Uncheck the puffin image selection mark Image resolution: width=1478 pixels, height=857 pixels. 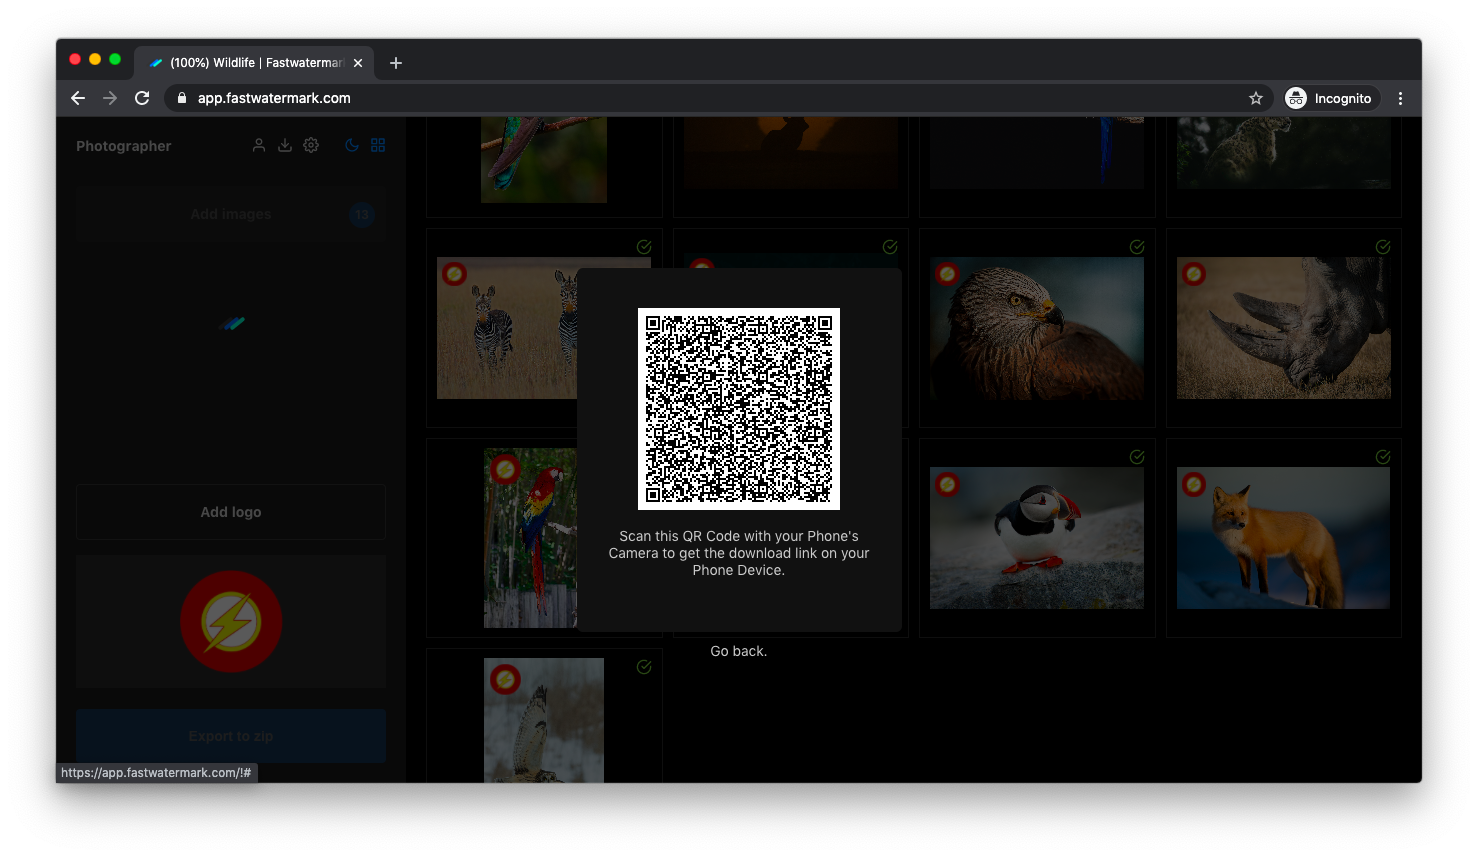pos(1136,457)
